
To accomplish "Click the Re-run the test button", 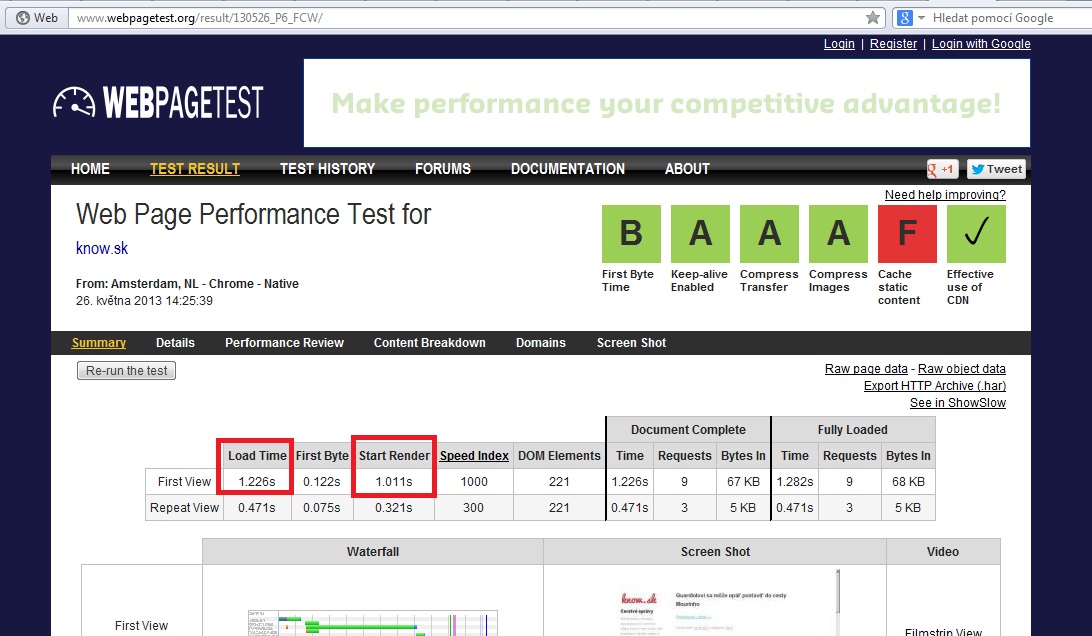I will tap(126, 371).
